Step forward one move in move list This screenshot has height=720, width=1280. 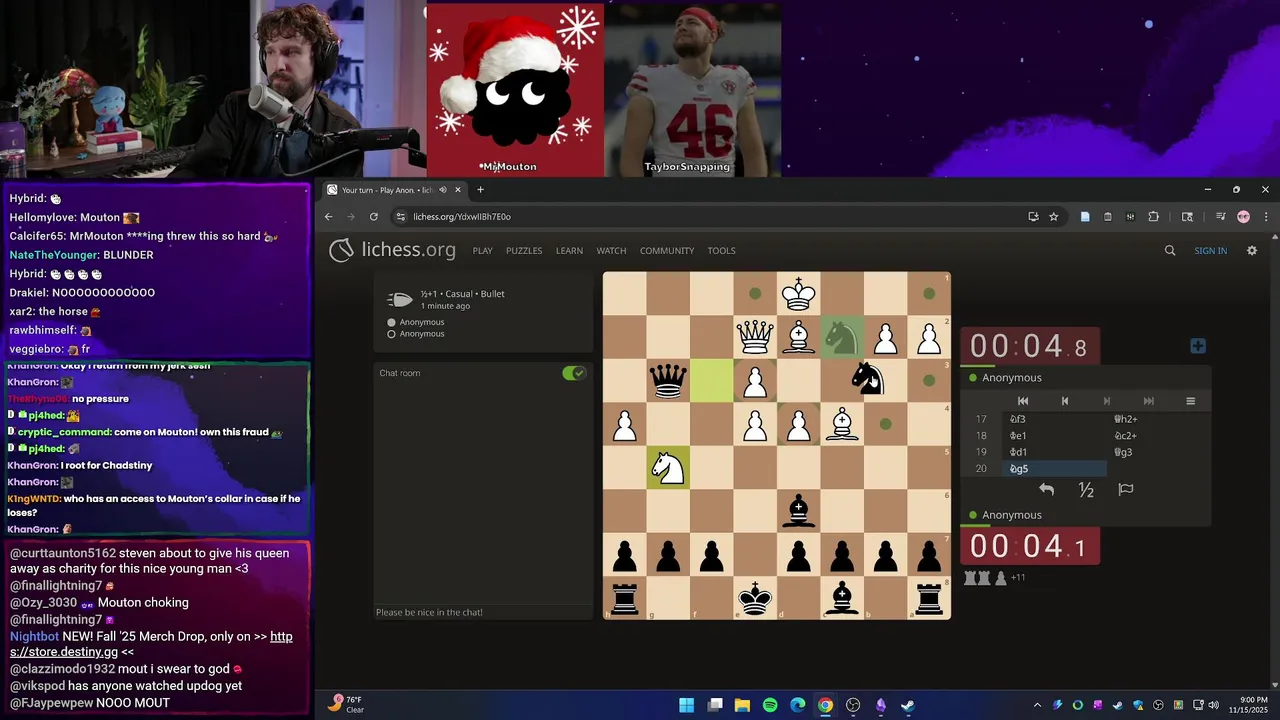[x=1106, y=401]
